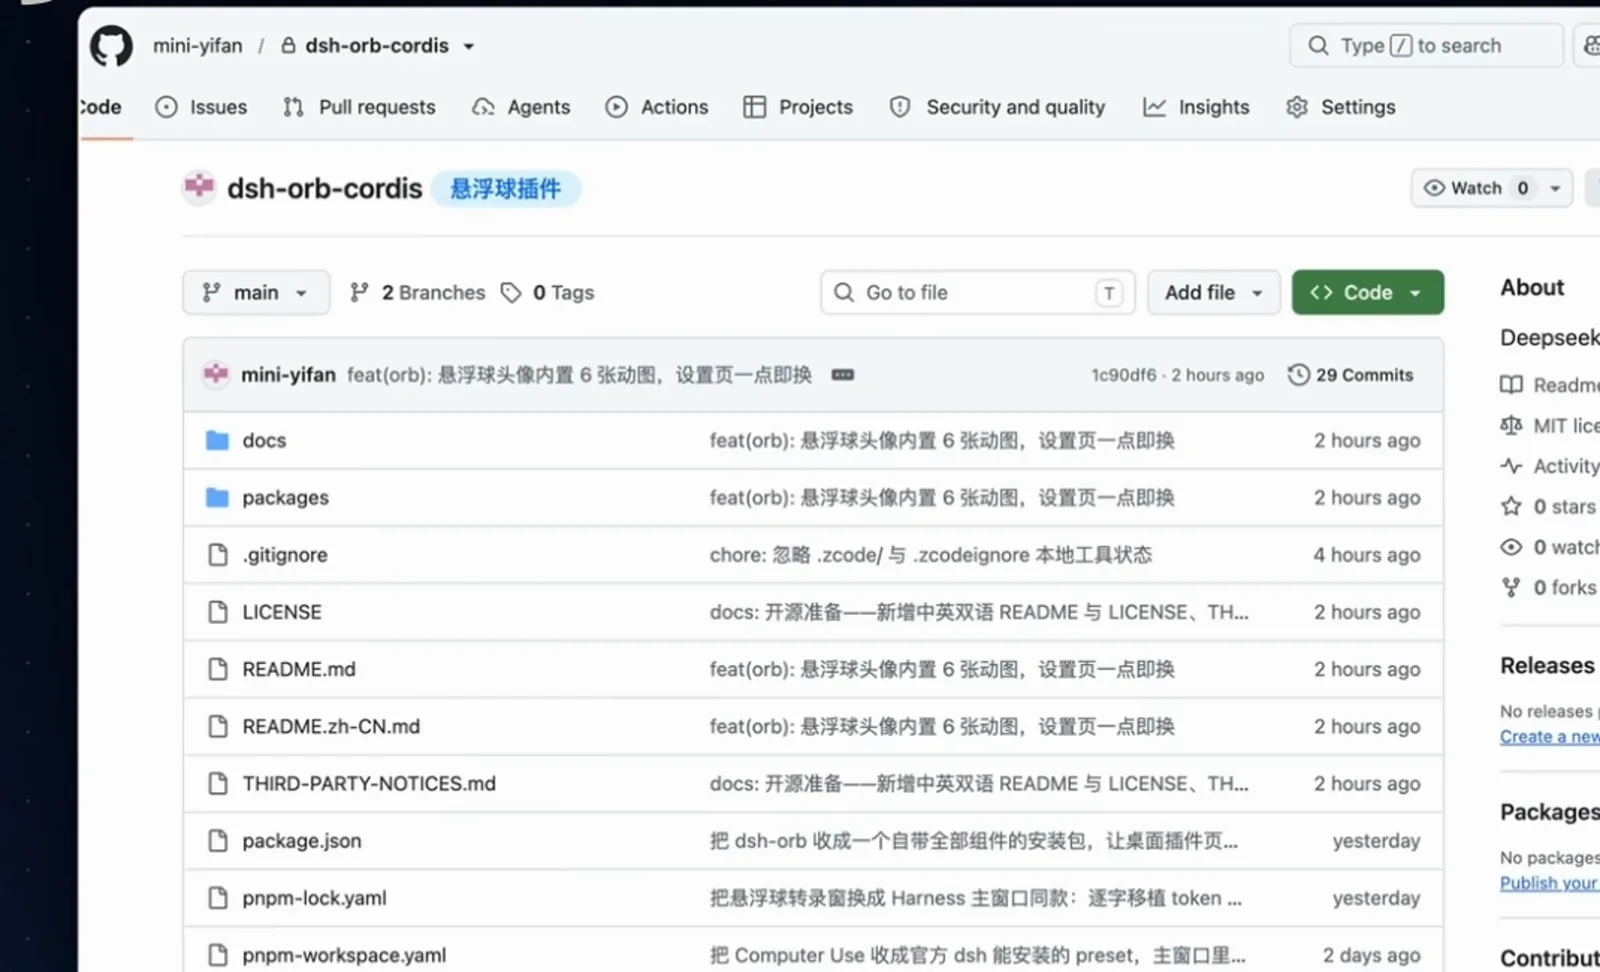Open the LICENSE row docs commit message
Image resolution: width=1600 pixels, height=972 pixels.
(979, 611)
